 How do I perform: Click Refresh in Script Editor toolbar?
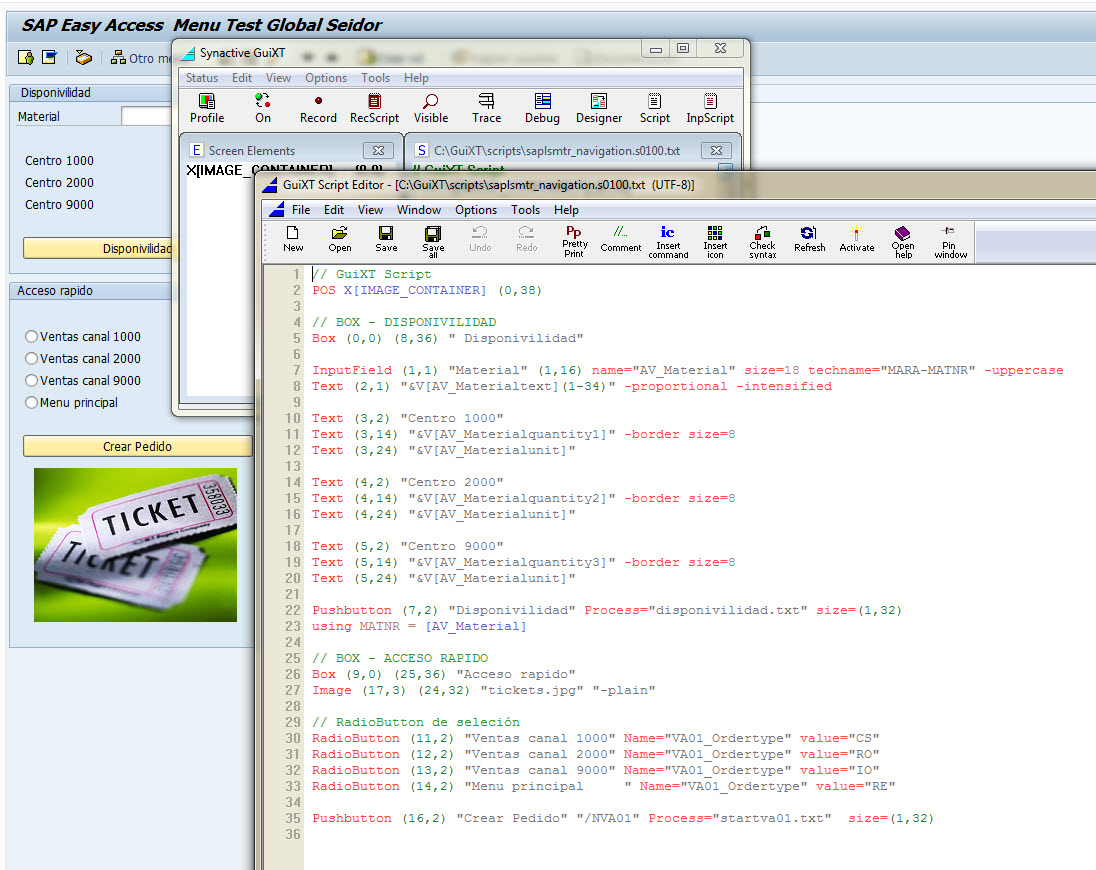[809, 239]
